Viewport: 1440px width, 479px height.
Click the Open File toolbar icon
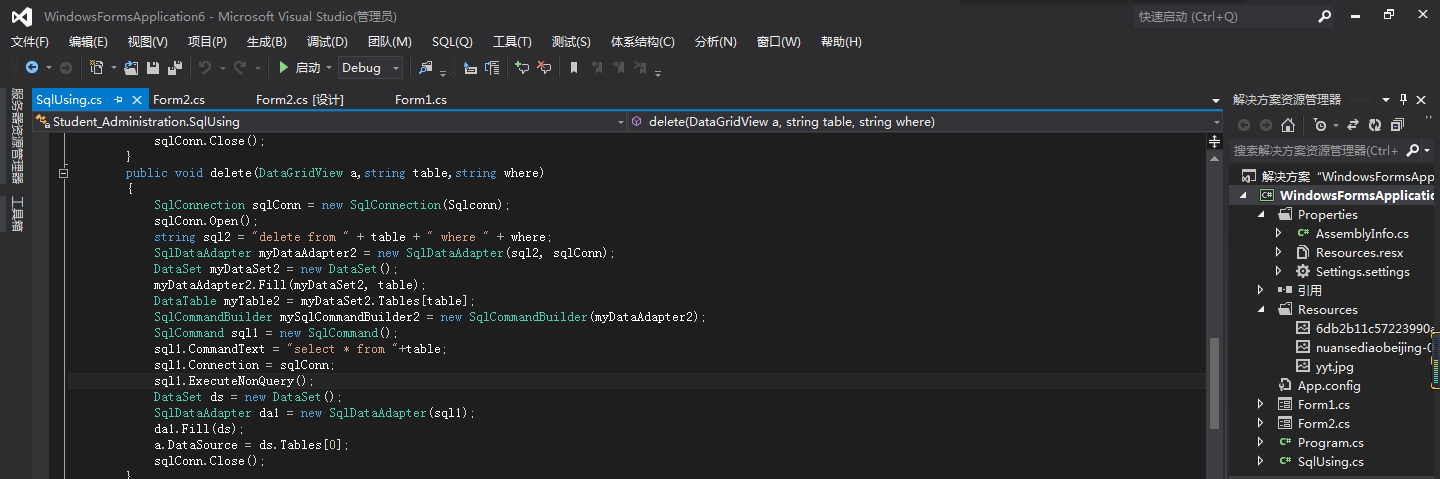click(131, 68)
